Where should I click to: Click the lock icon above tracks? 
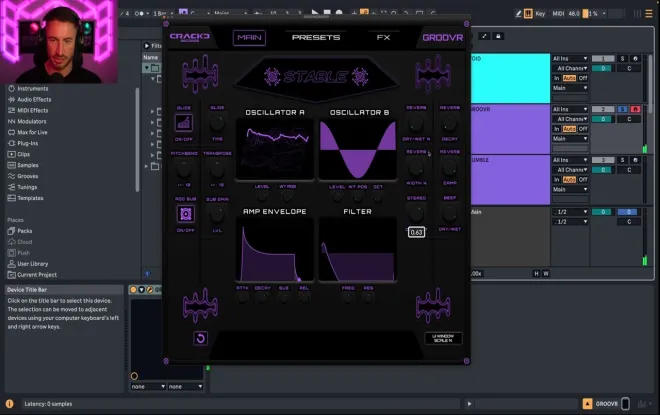pos(498,36)
